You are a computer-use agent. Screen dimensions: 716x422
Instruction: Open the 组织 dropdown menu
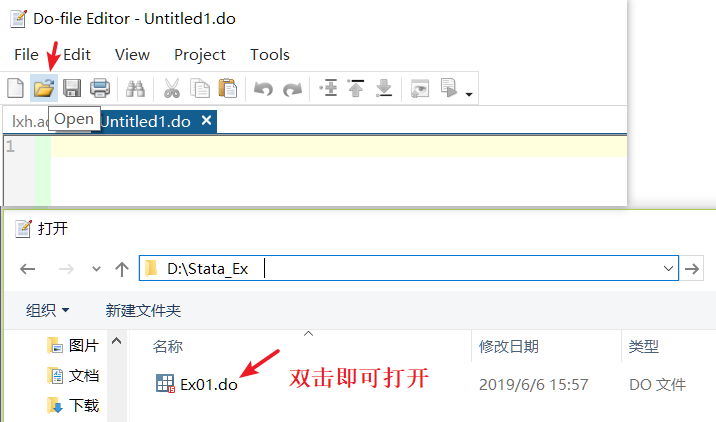47,311
